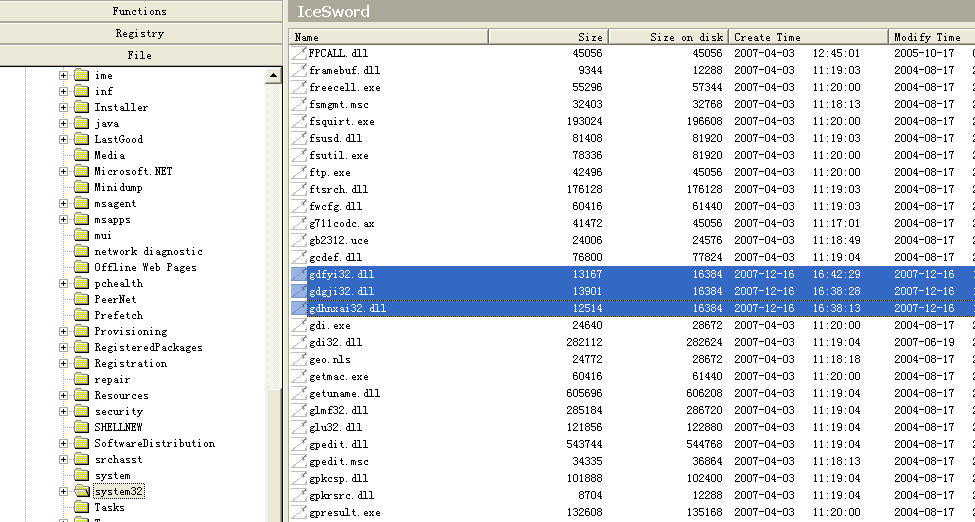Click the icon next to gpedit.msc
This screenshot has height=522, width=975.
(299, 462)
